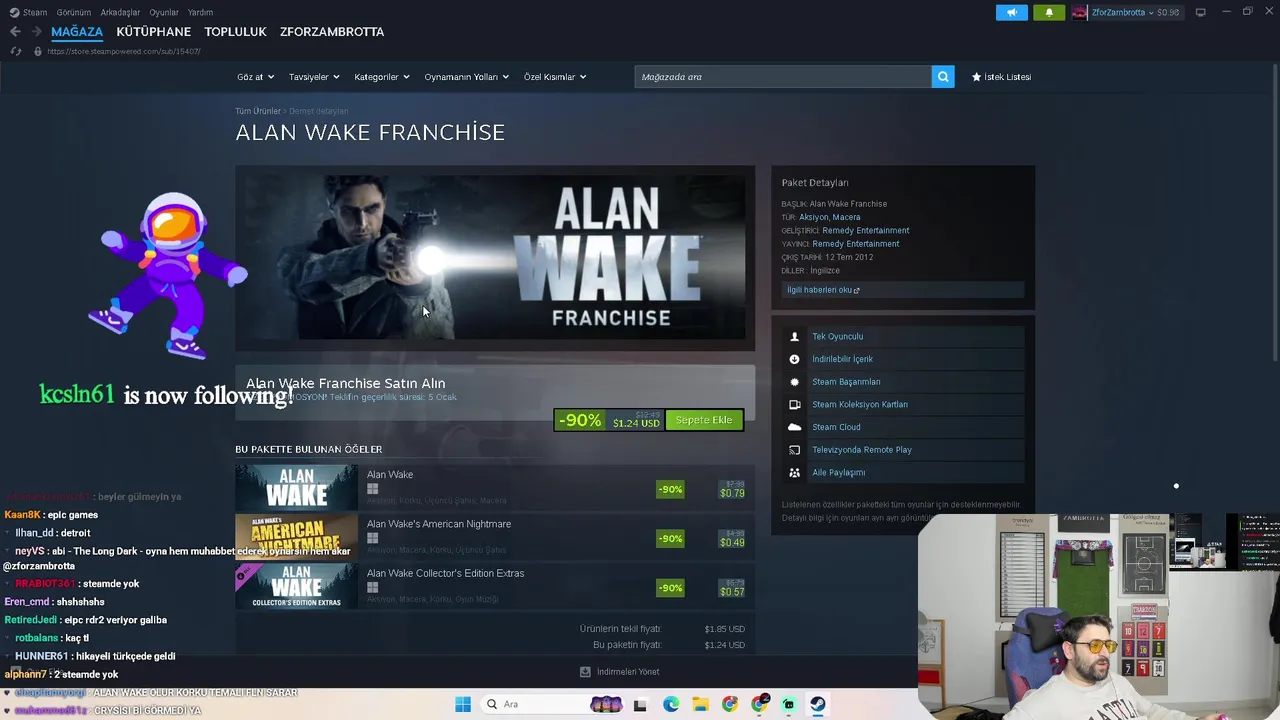Screen dimensions: 1280x720
Task: Expand the Göz at dropdown
Action: pos(257,77)
